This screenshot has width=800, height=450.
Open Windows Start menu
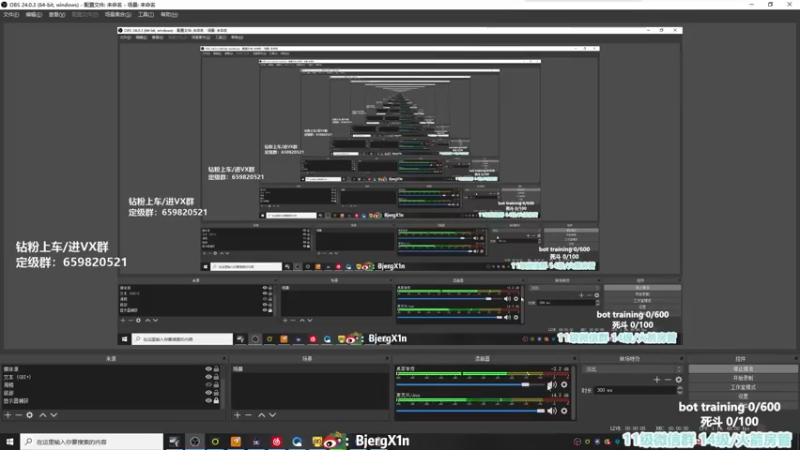tap(10, 441)
